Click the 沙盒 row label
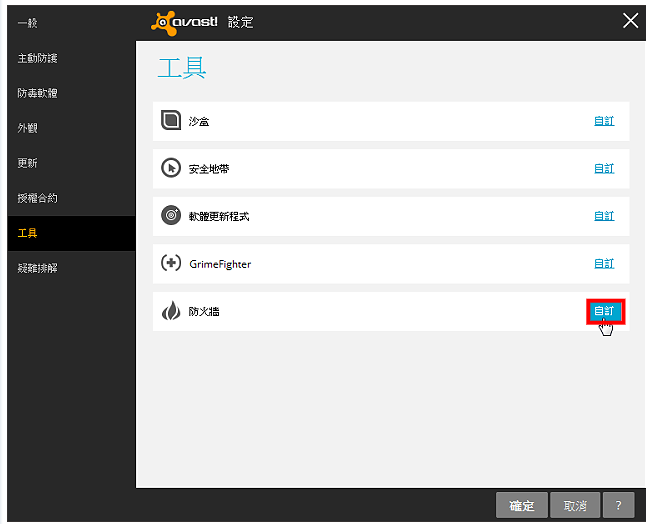The width and height of the screenshot is (646, 524). tap(199, 122)
